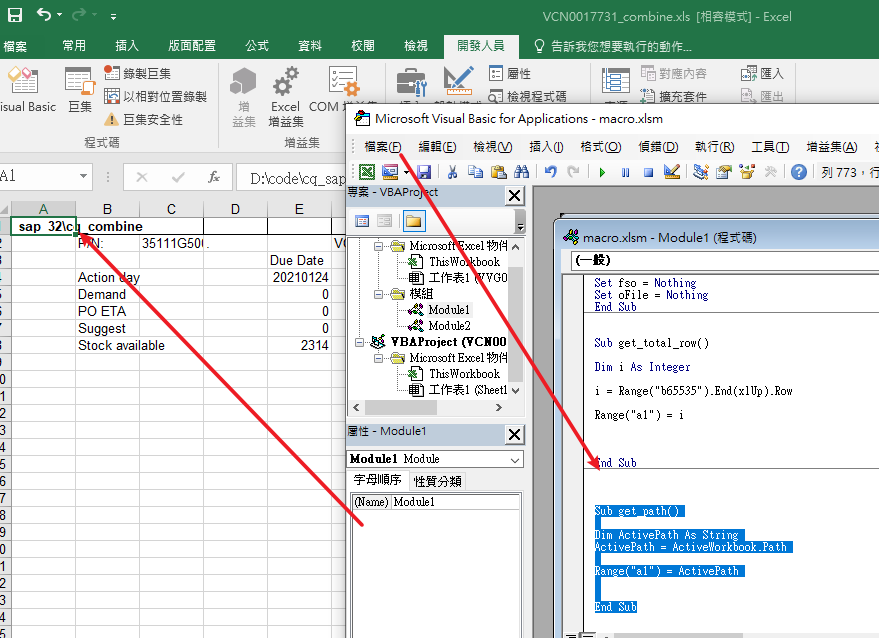The height and width of the screenshot is (638, 879).
Task: Click 檢視程式碼 view code in ribbon
Action: tap(527, 96)
